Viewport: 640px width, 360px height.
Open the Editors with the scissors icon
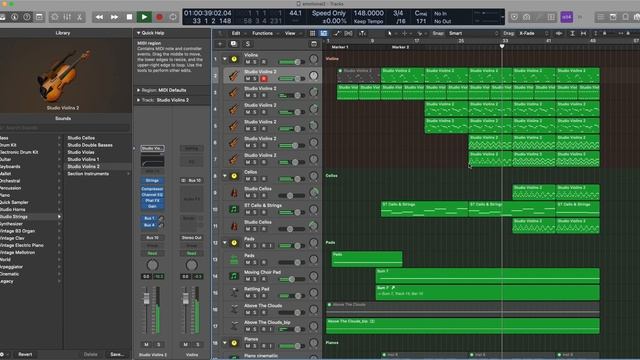(80, 17)
